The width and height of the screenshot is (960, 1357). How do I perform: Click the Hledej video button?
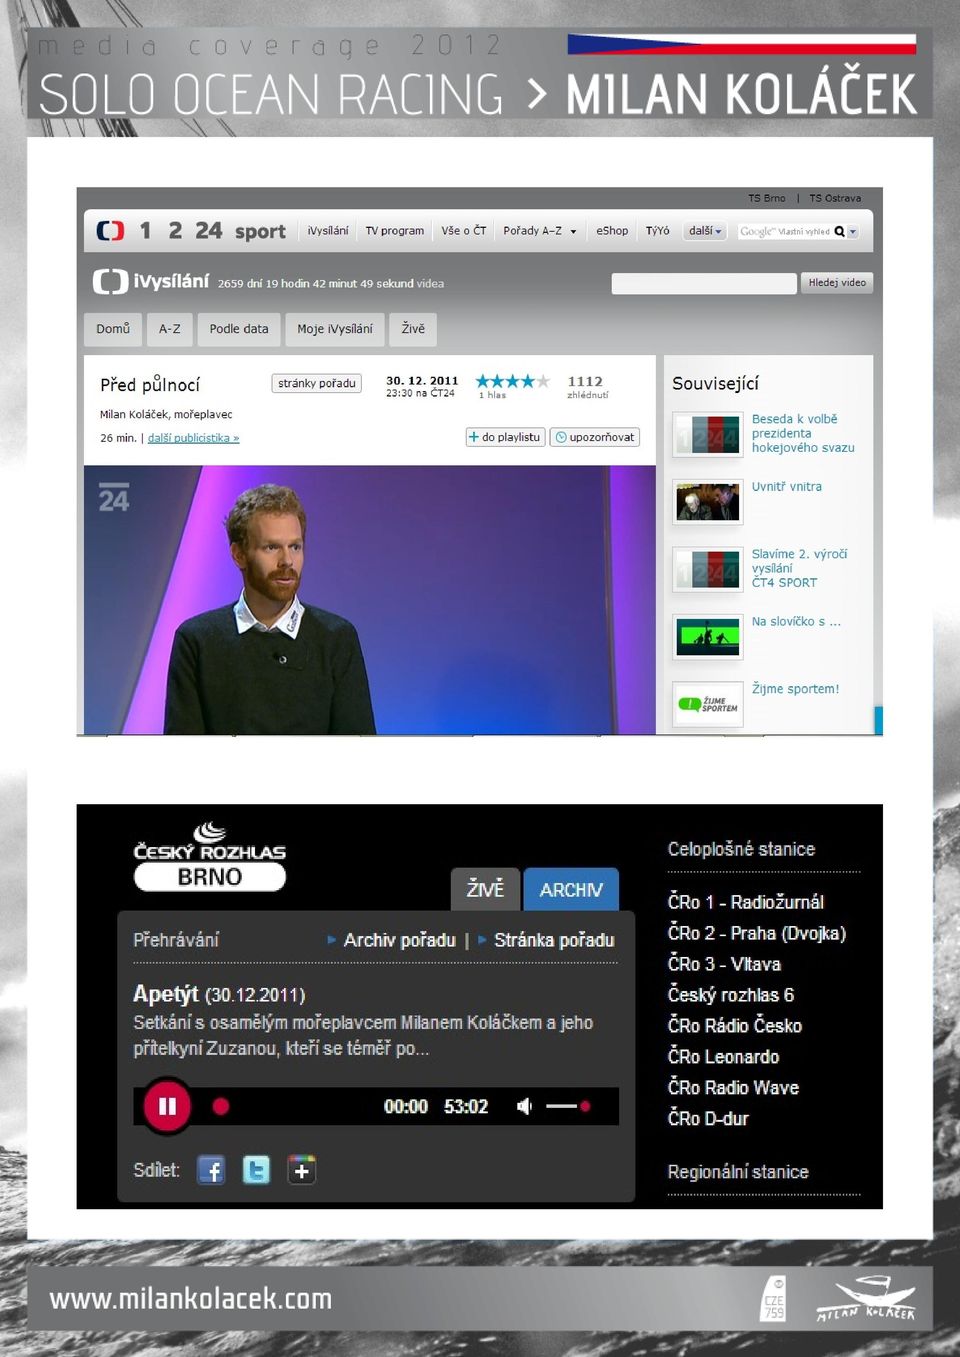837,283
